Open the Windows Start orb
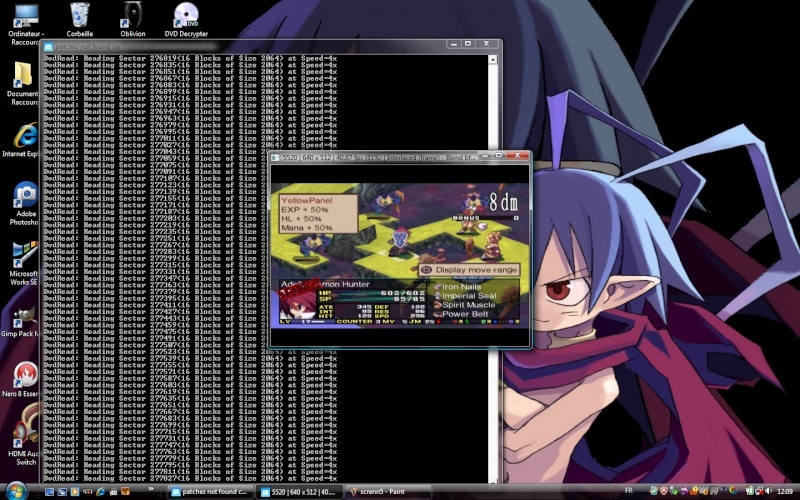The height and width of the screenshot is (500, 800). (16, 491)
